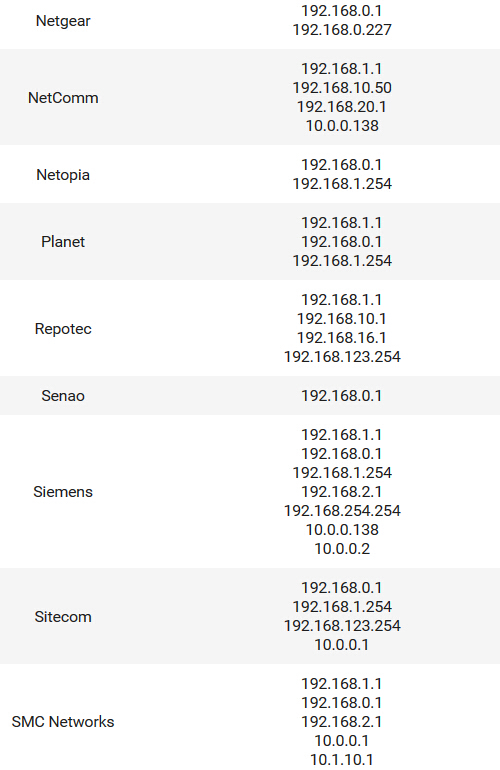Click the Repotec brand label
Image resolution: width=500 pixels, height=770 pixels.
(63, 329)
